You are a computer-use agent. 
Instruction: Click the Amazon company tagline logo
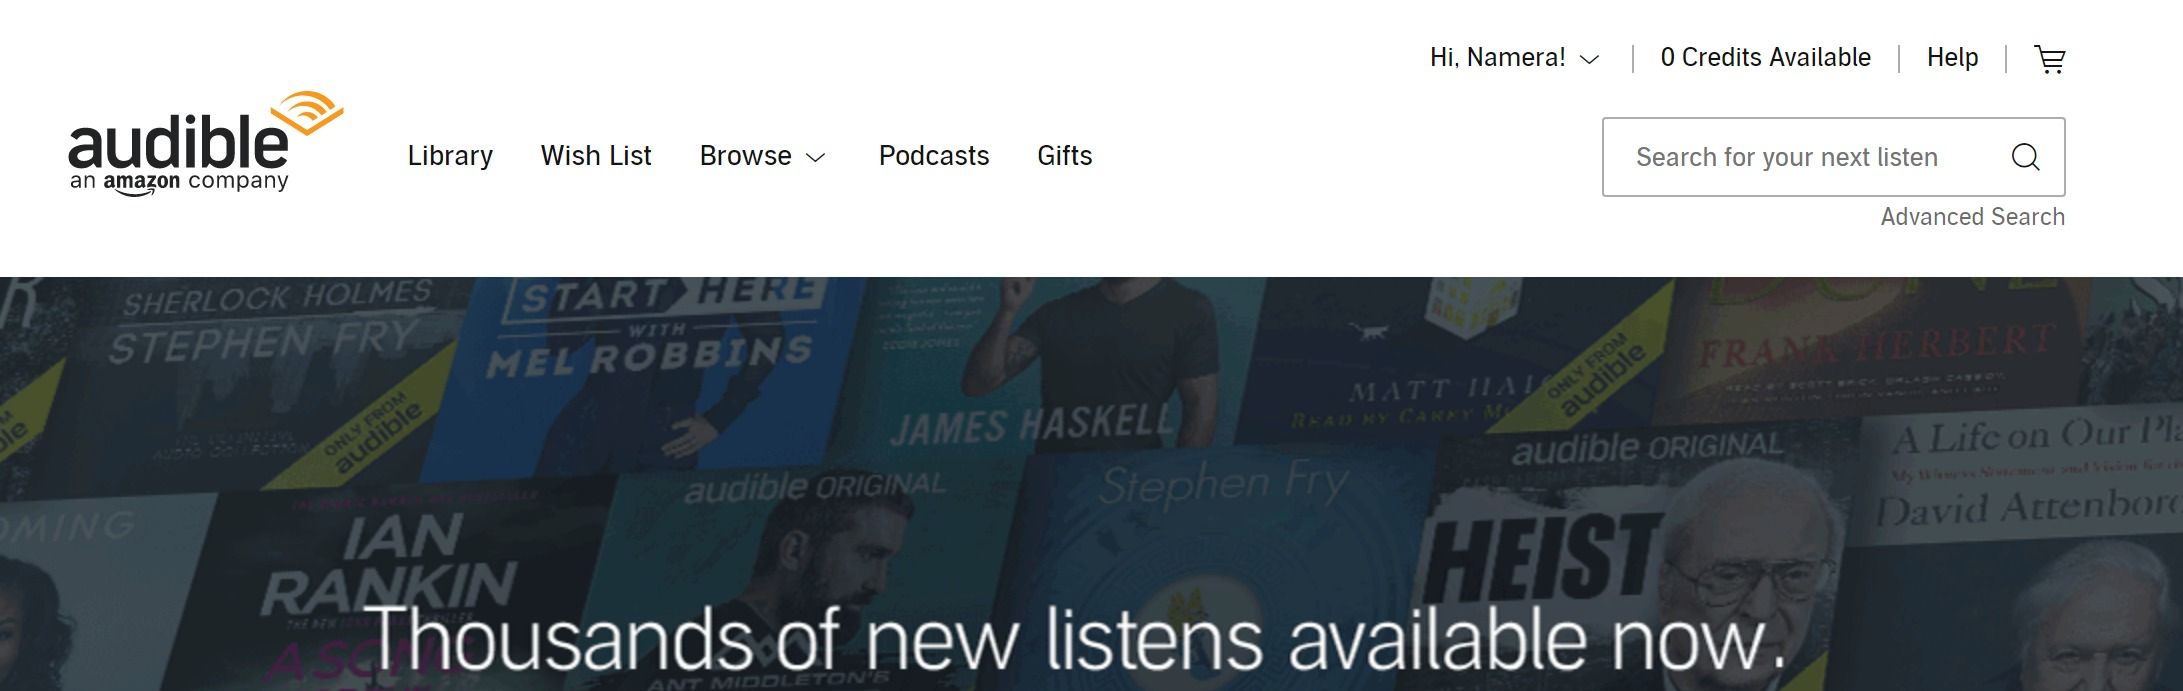point(179,183)
